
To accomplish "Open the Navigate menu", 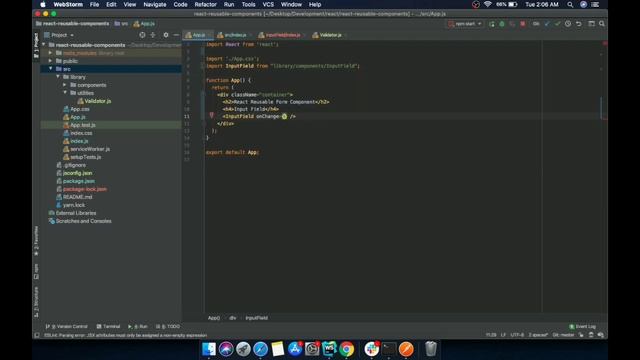I will tap(155, 4).
